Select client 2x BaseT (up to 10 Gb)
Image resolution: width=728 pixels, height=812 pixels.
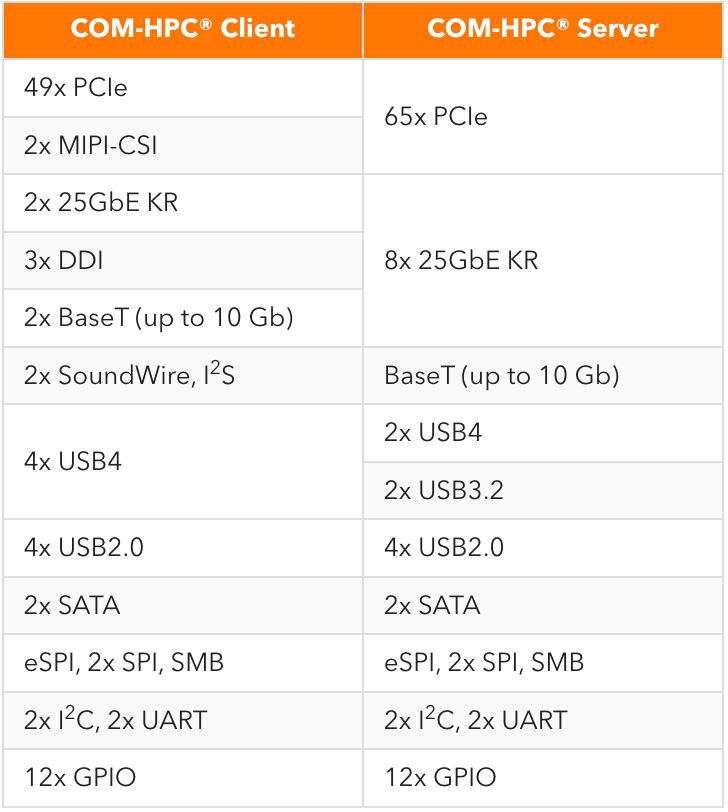tap(183, 318)
